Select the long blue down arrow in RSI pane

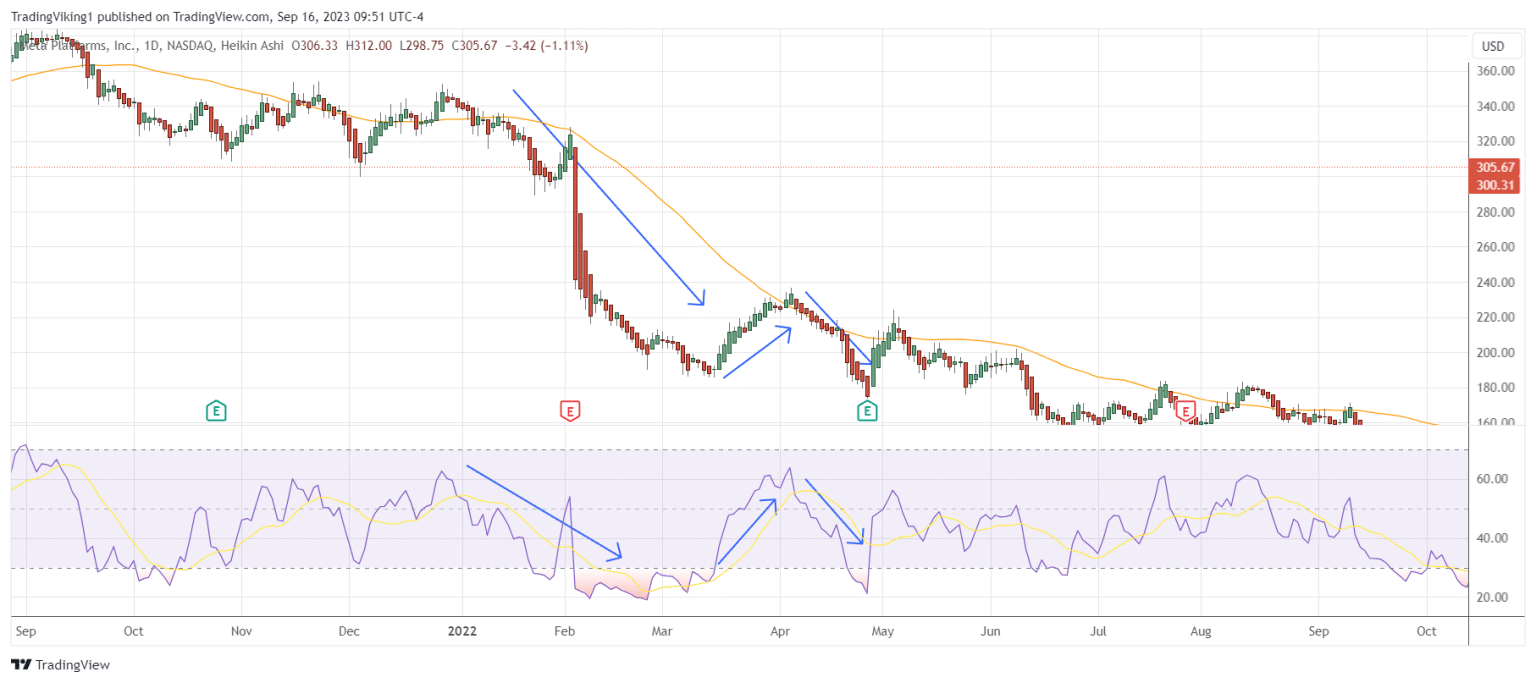tap(543, 512)
